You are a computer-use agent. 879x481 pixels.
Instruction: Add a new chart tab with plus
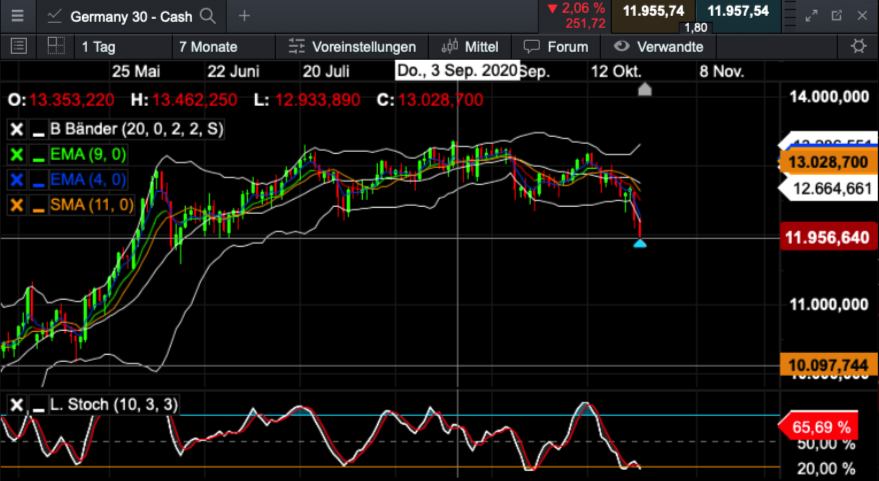(244, 16)
